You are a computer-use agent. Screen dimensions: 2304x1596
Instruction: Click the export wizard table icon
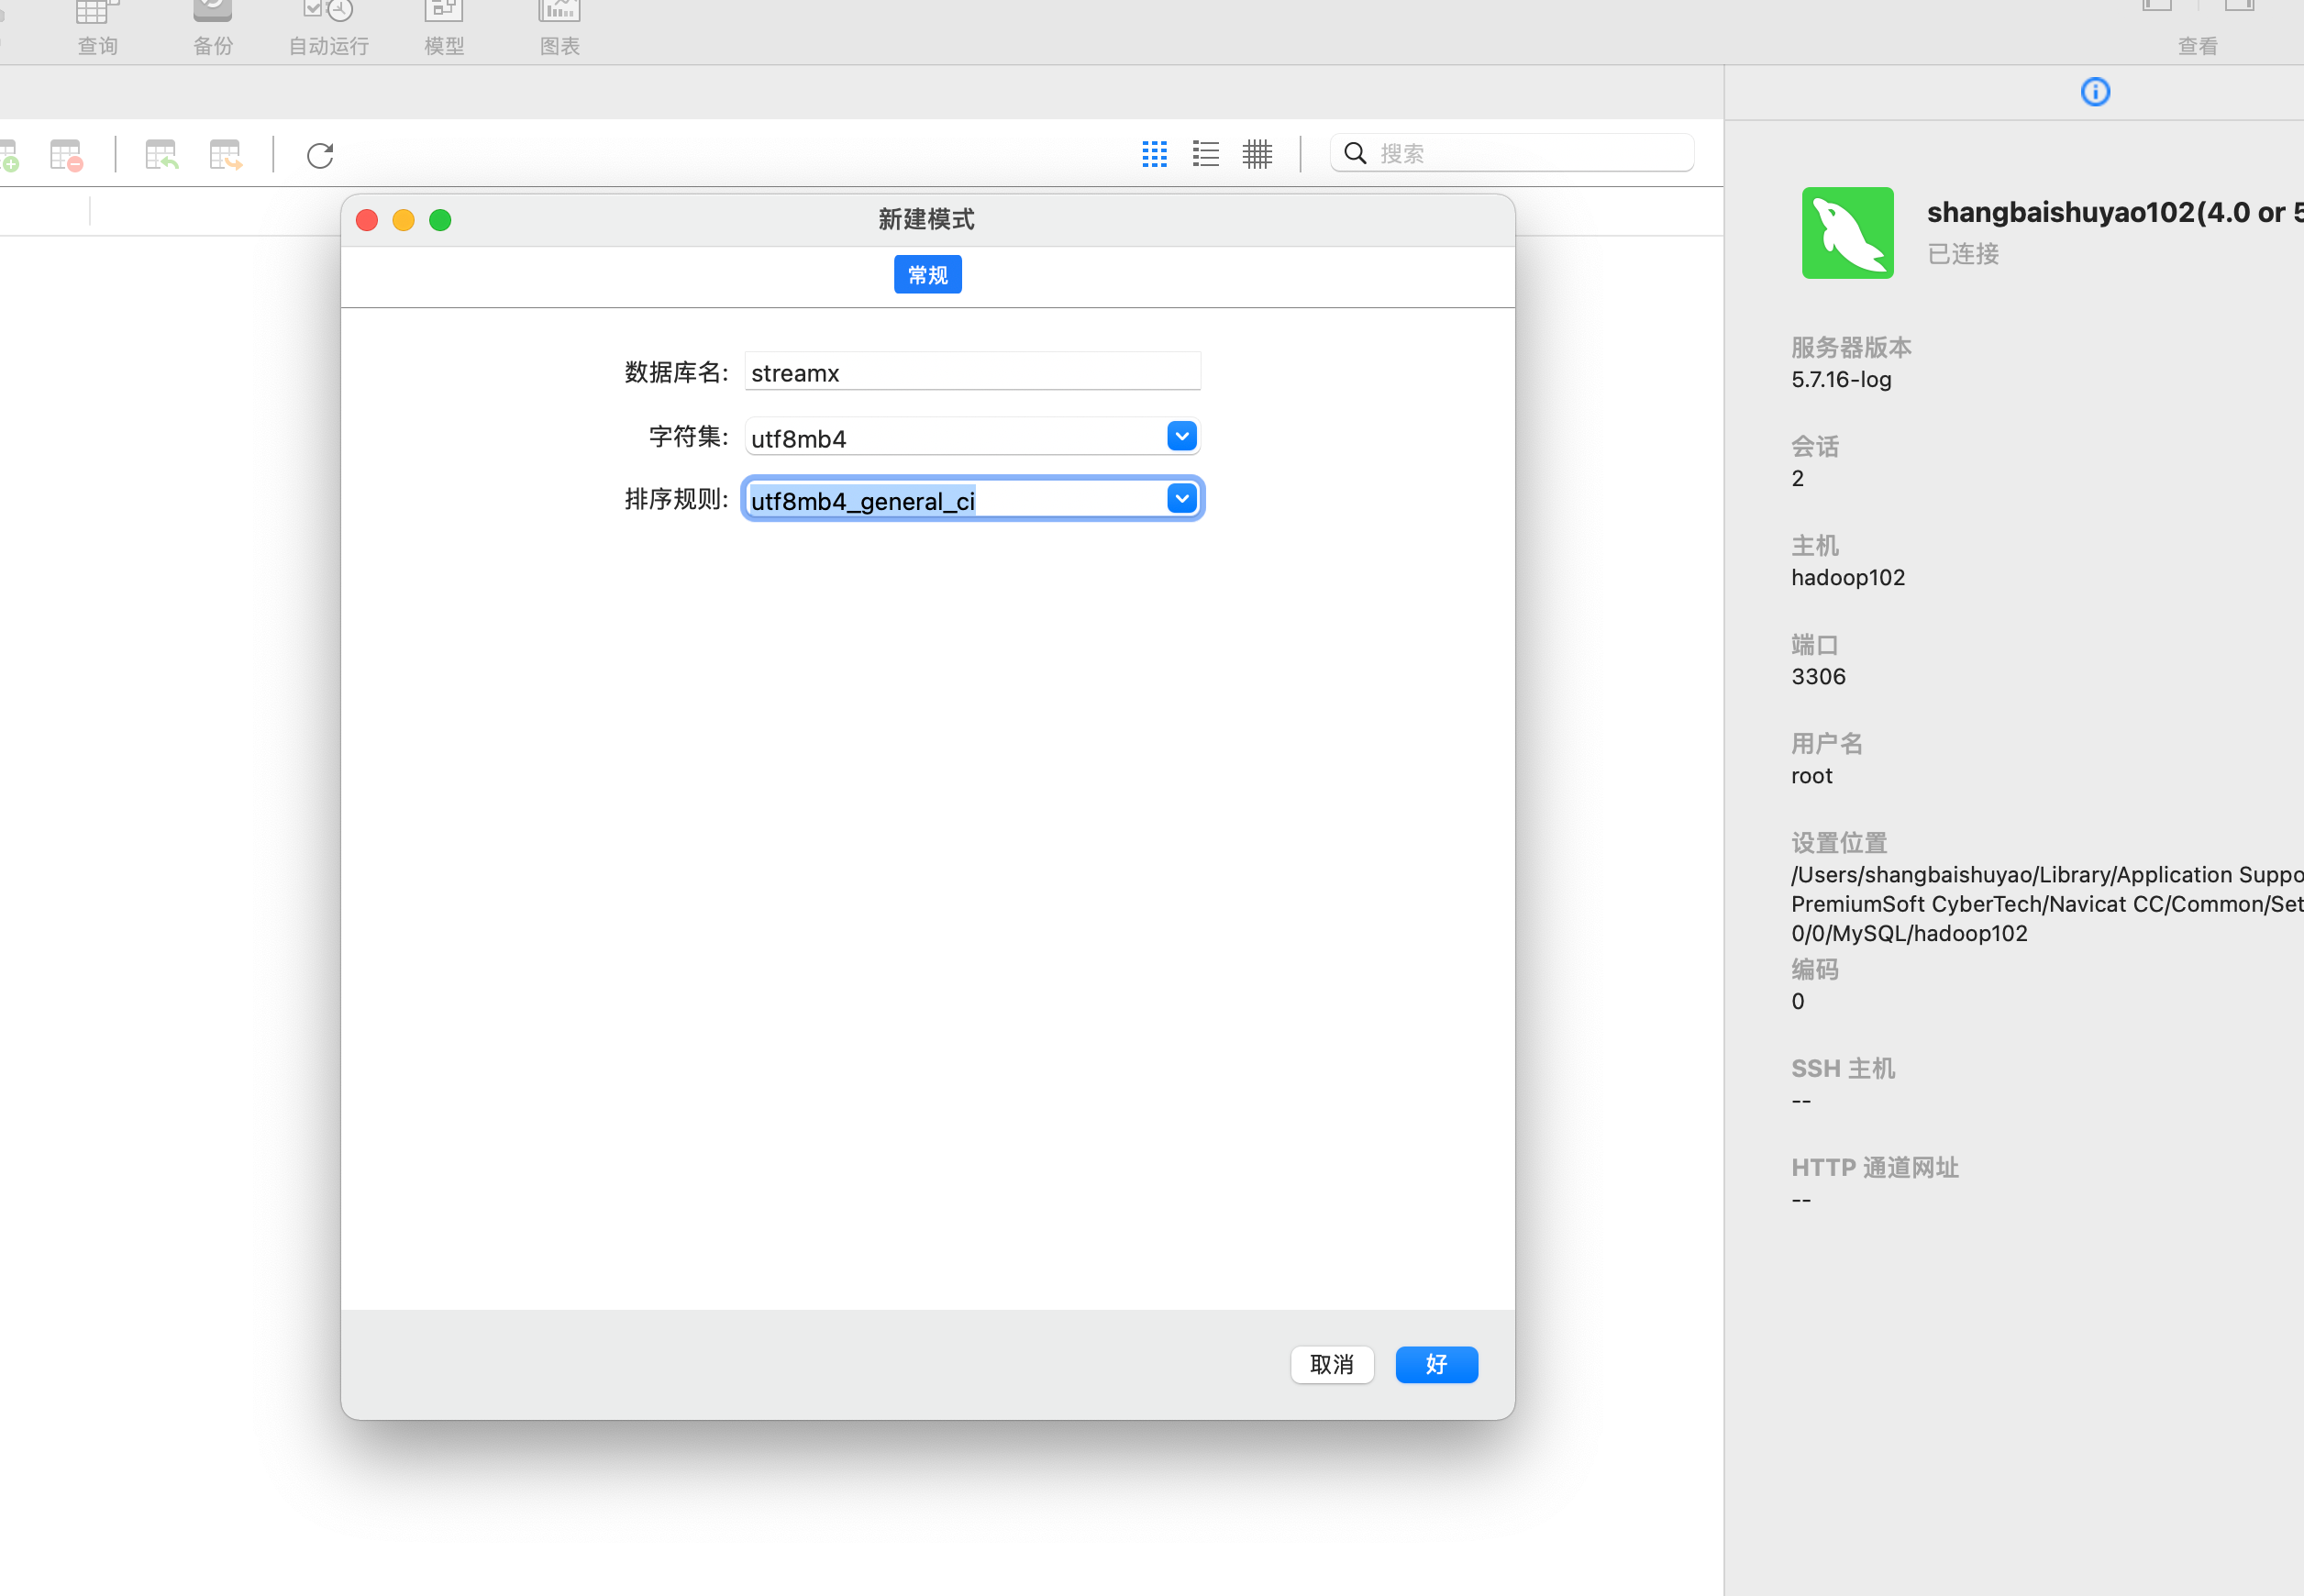click(x=226, y=155)
